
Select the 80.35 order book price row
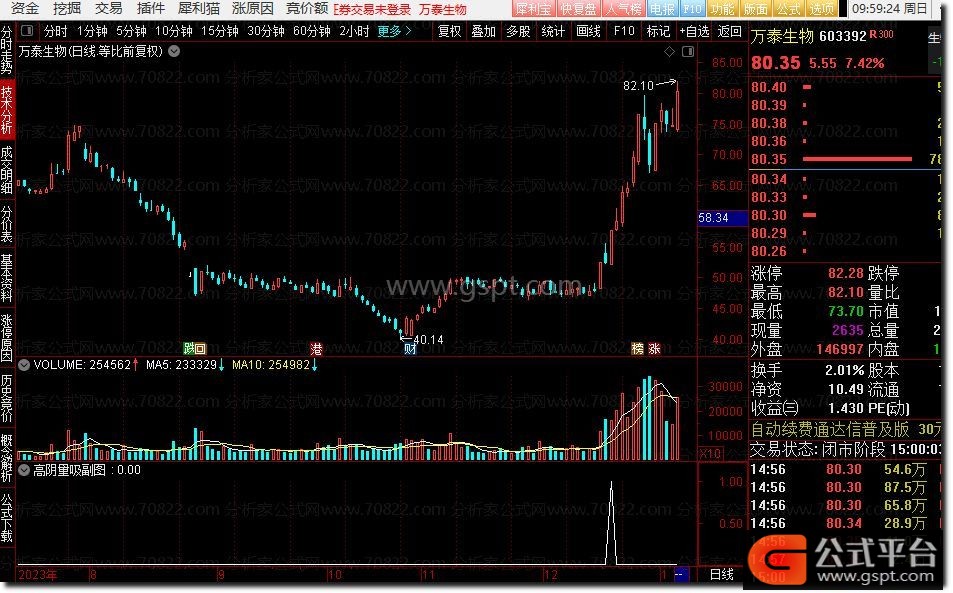[845, 159]
